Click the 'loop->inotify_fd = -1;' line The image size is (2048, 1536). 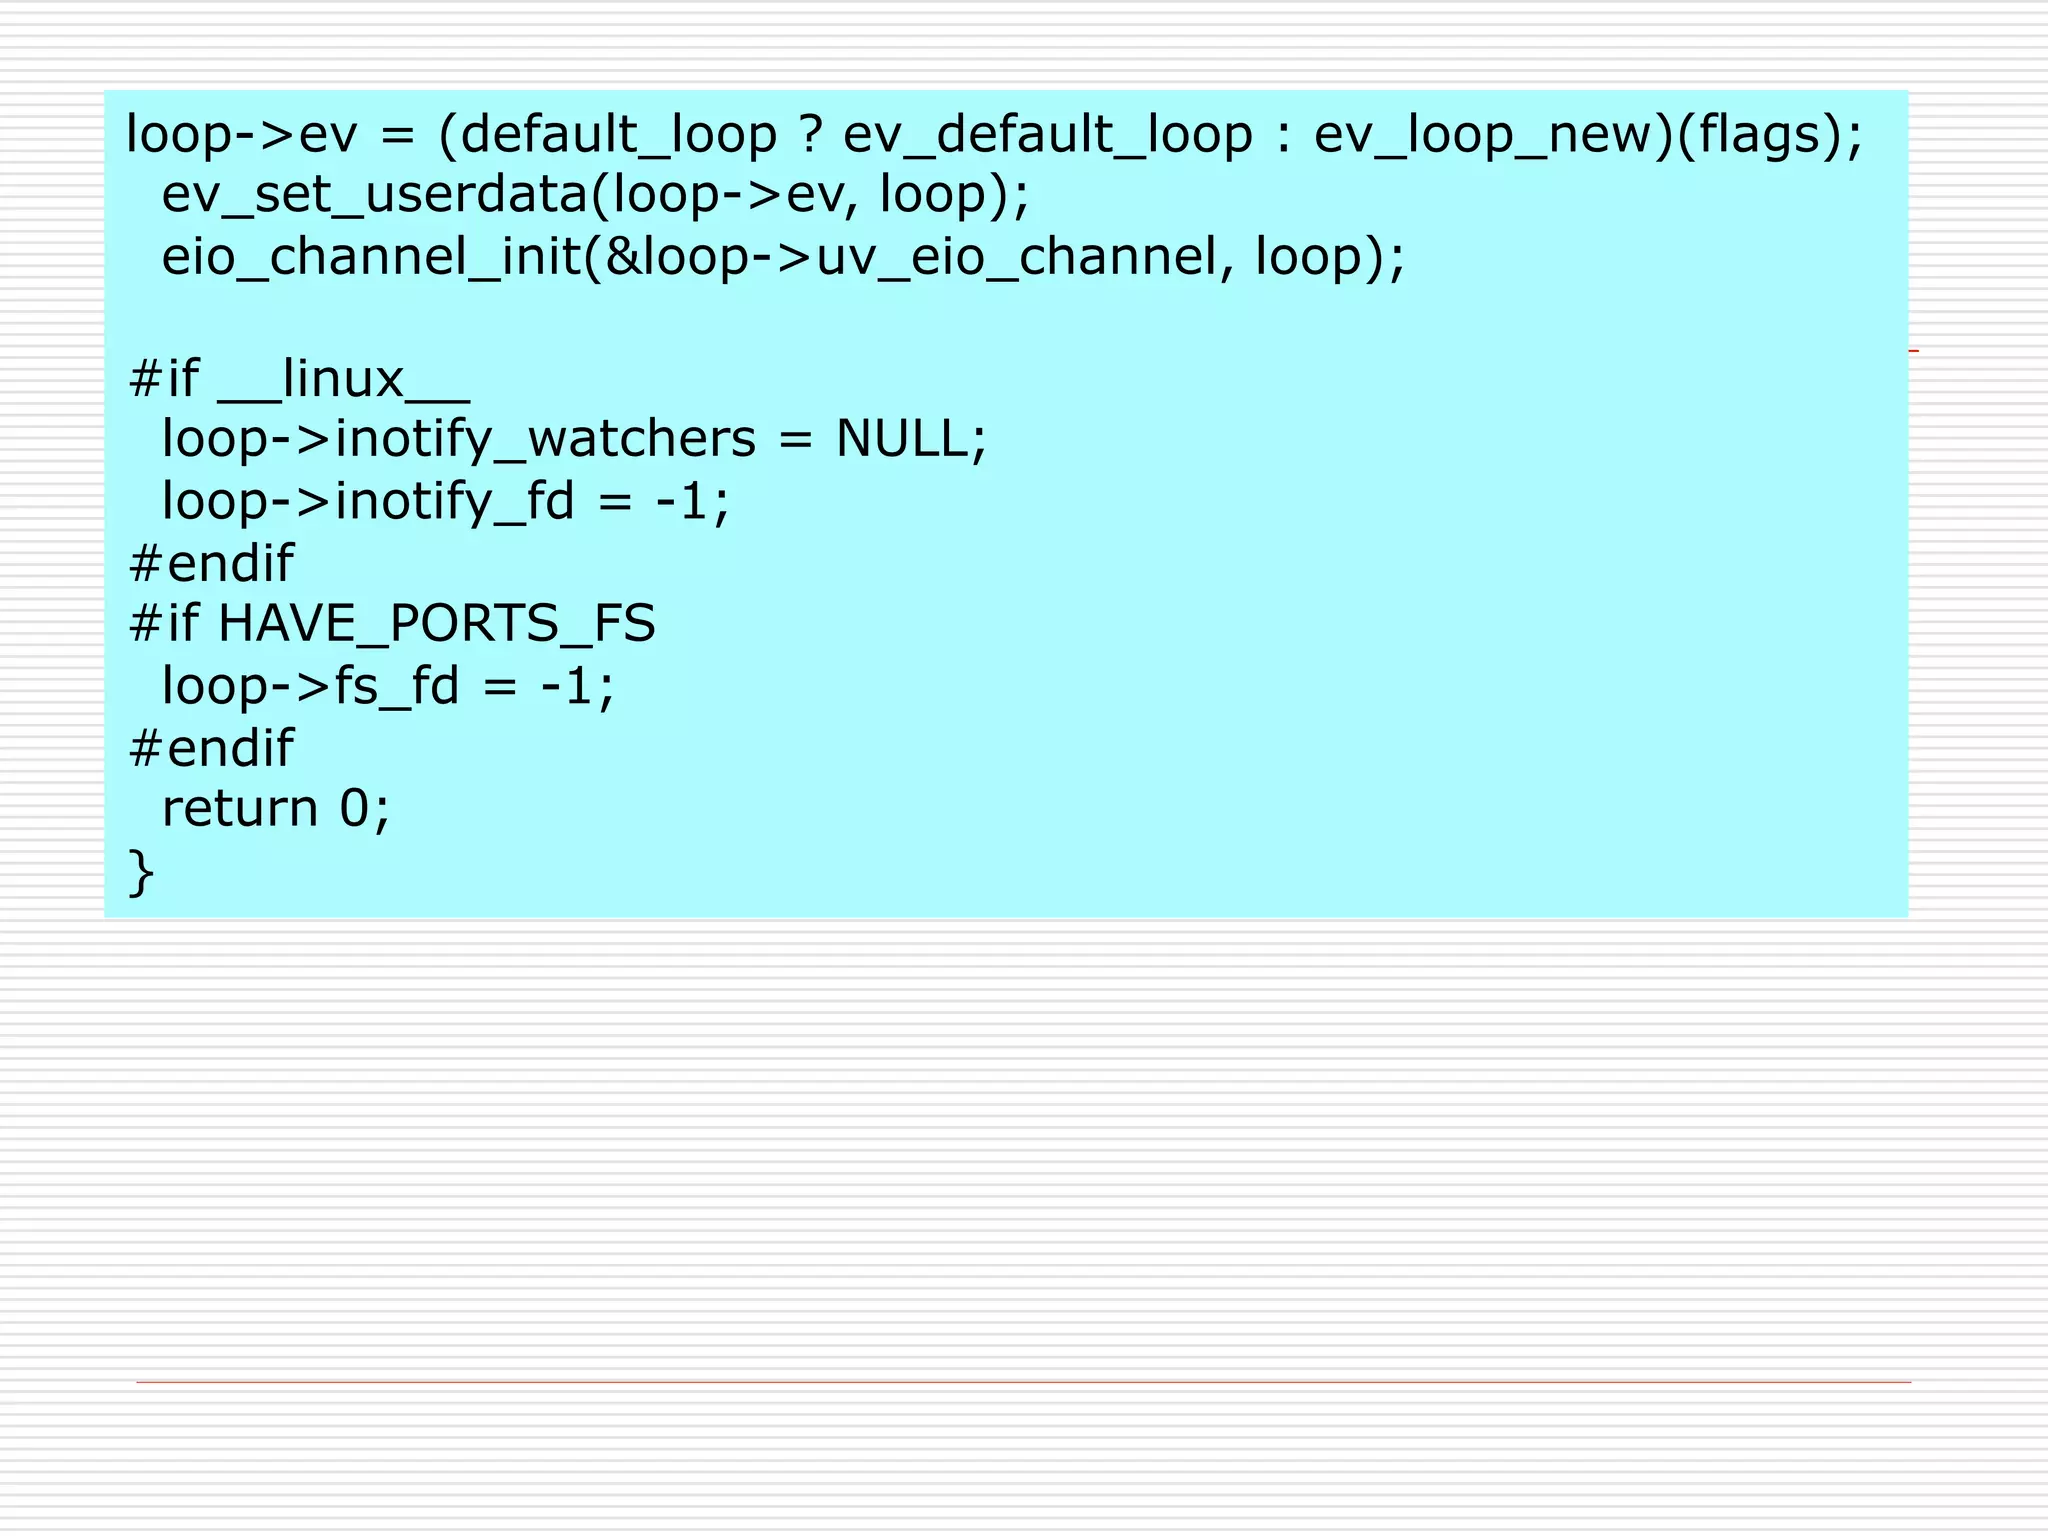click(x=446, y=502)
